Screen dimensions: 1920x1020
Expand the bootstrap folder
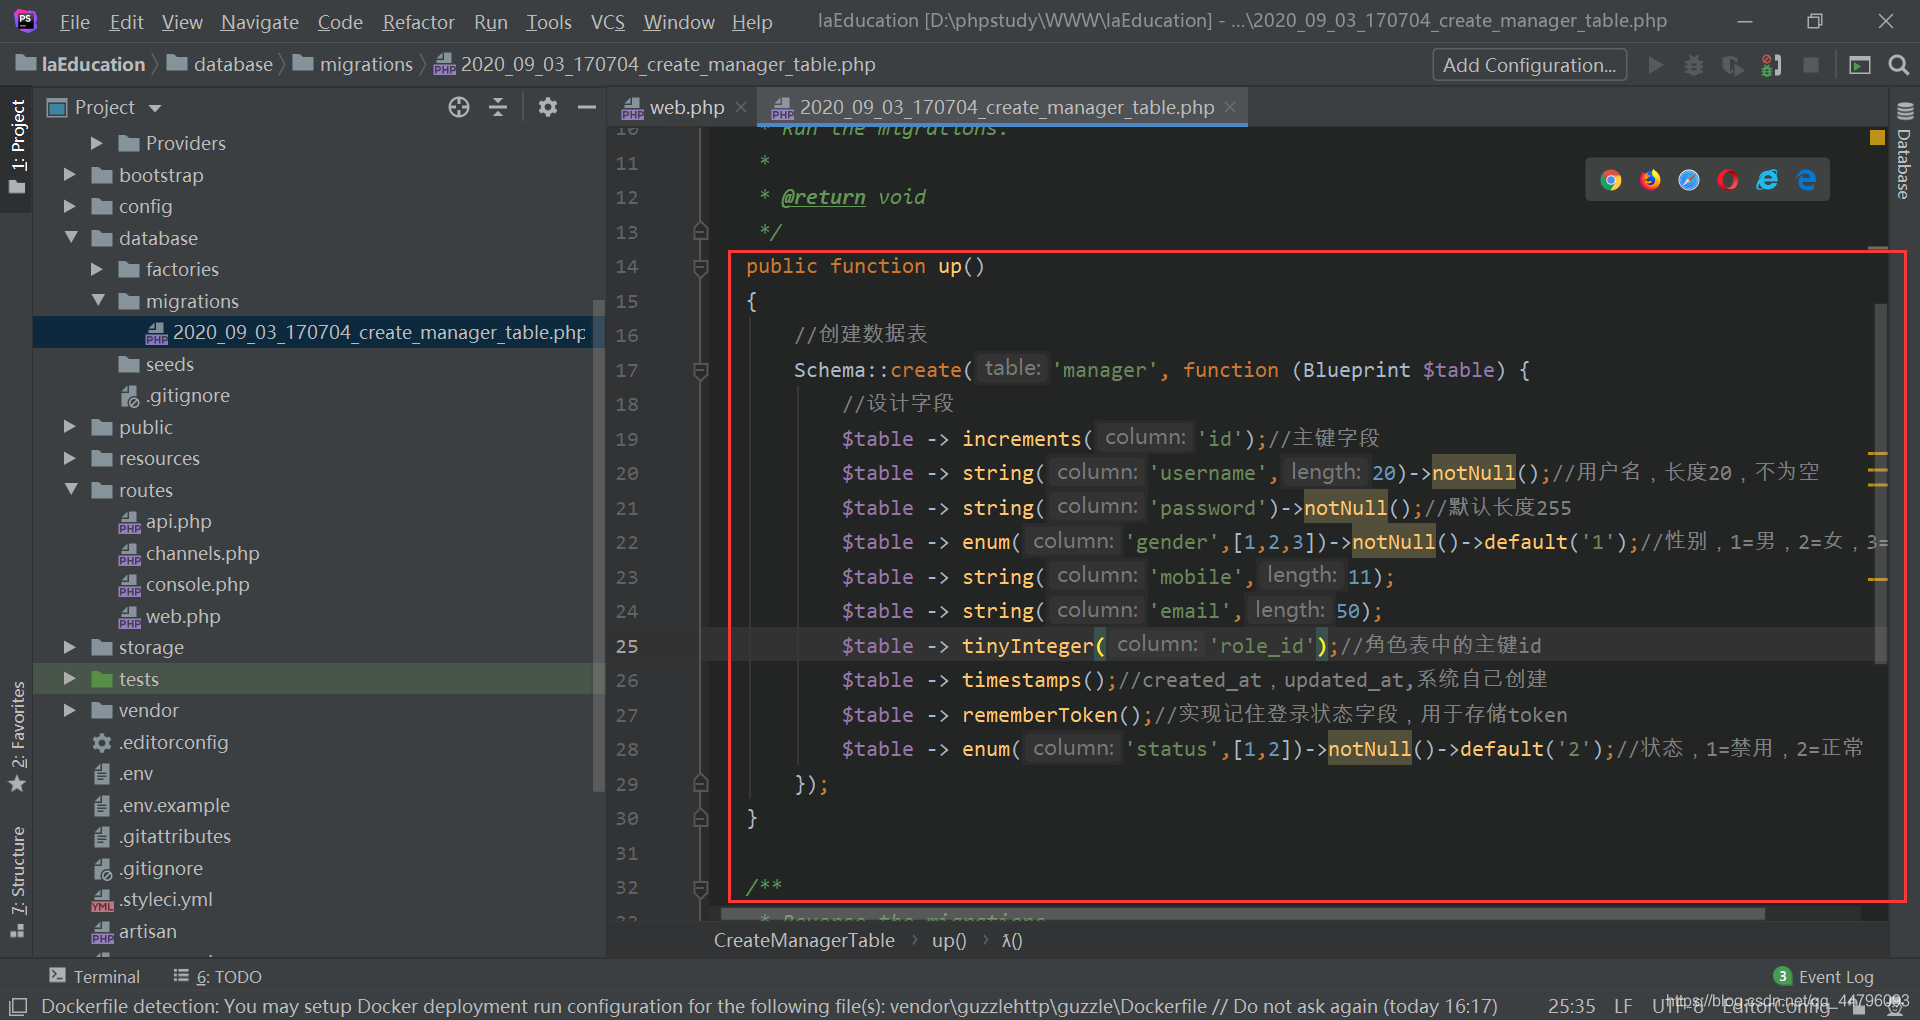70,175
